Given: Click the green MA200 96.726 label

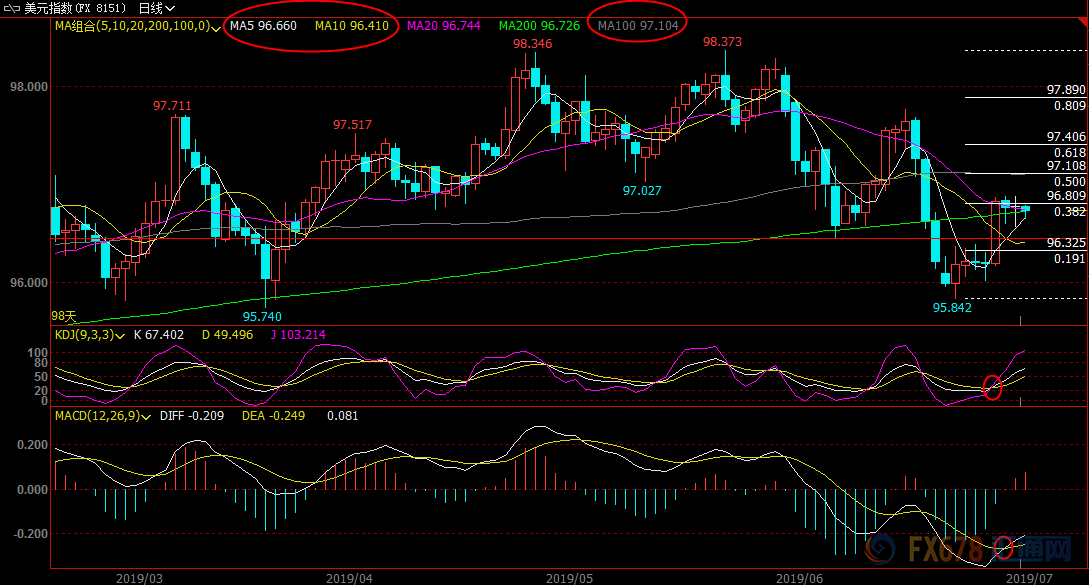Looking at the screenshot, I should coord(539,26).
